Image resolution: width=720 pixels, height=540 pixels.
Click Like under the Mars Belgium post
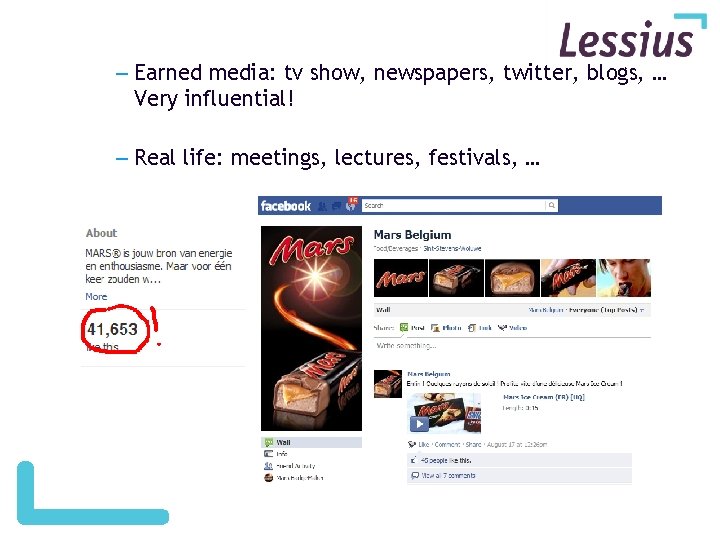tap(423, 444)
